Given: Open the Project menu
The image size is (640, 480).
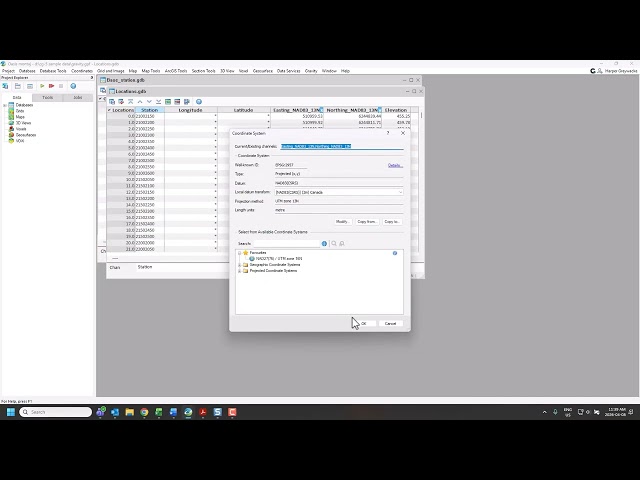Looking at the screenshot, I should pos(8,71).
